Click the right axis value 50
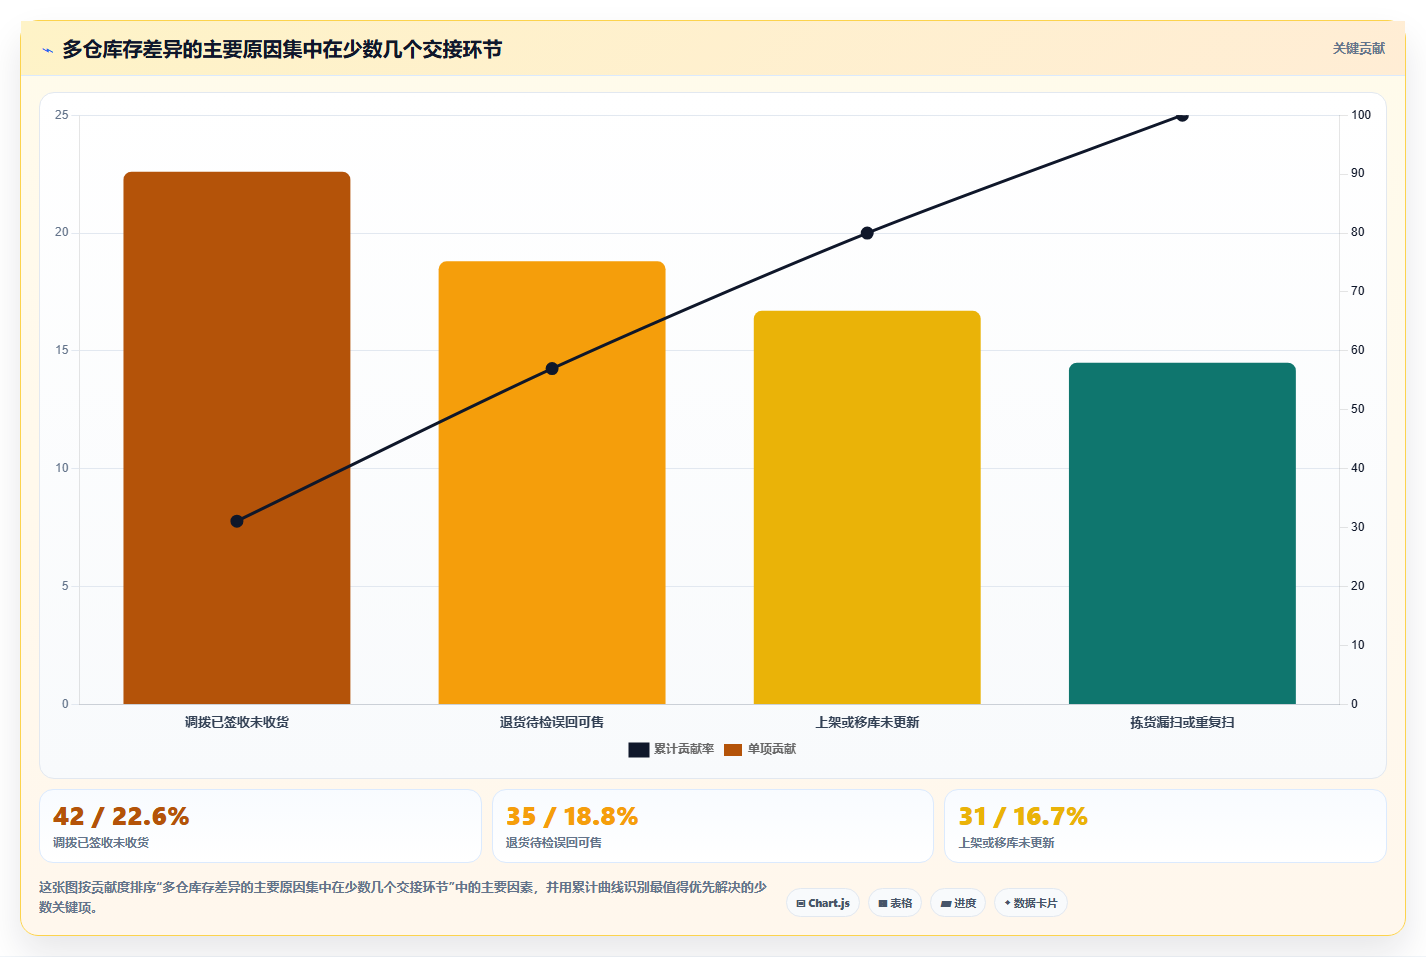The height and width of the screenshot is (957, 1426). (x=1358, y=409)
